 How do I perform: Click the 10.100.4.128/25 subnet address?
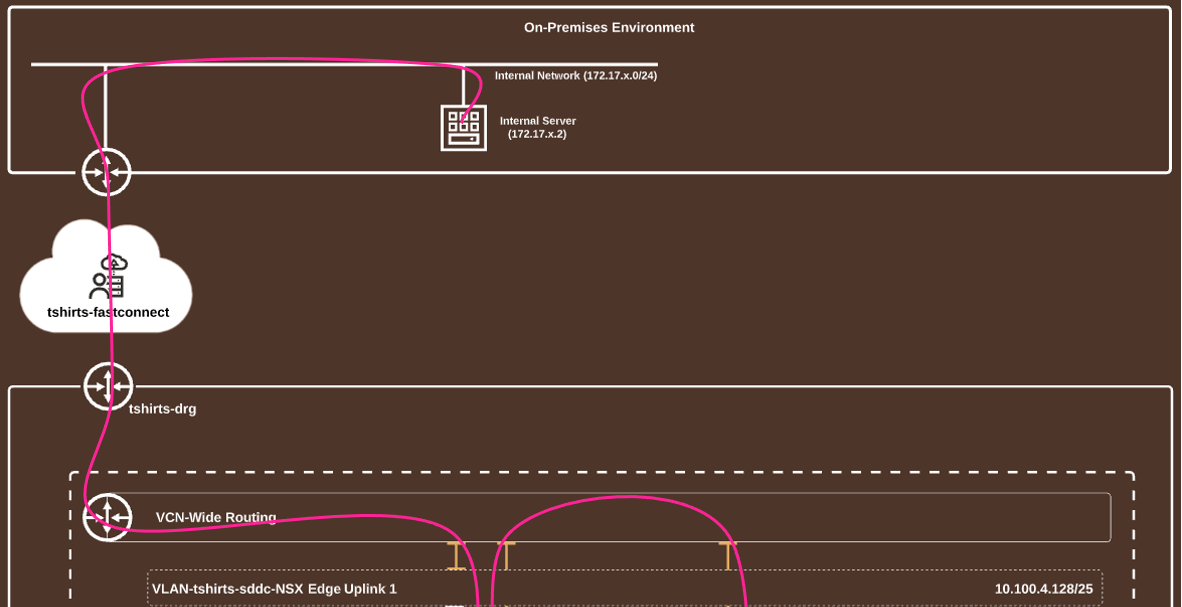[1043, 589]
